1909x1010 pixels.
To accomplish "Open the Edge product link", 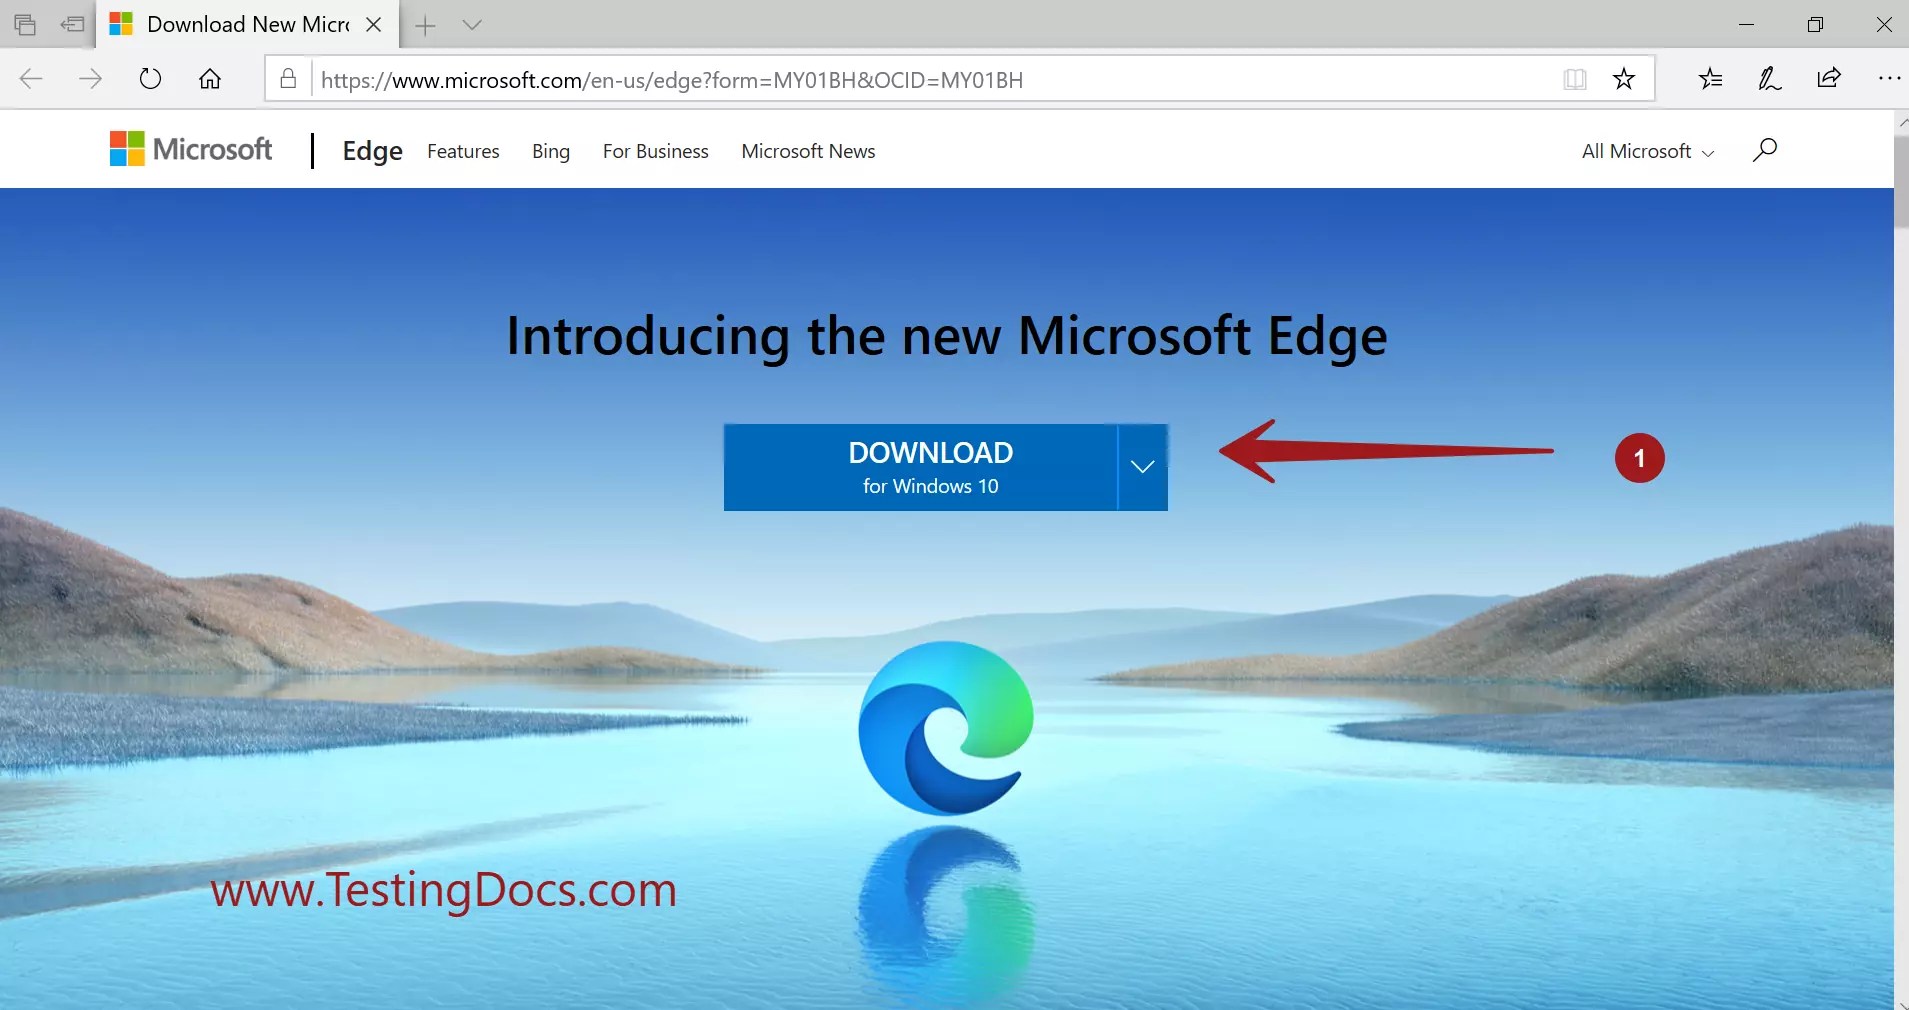I will [372, 151].
